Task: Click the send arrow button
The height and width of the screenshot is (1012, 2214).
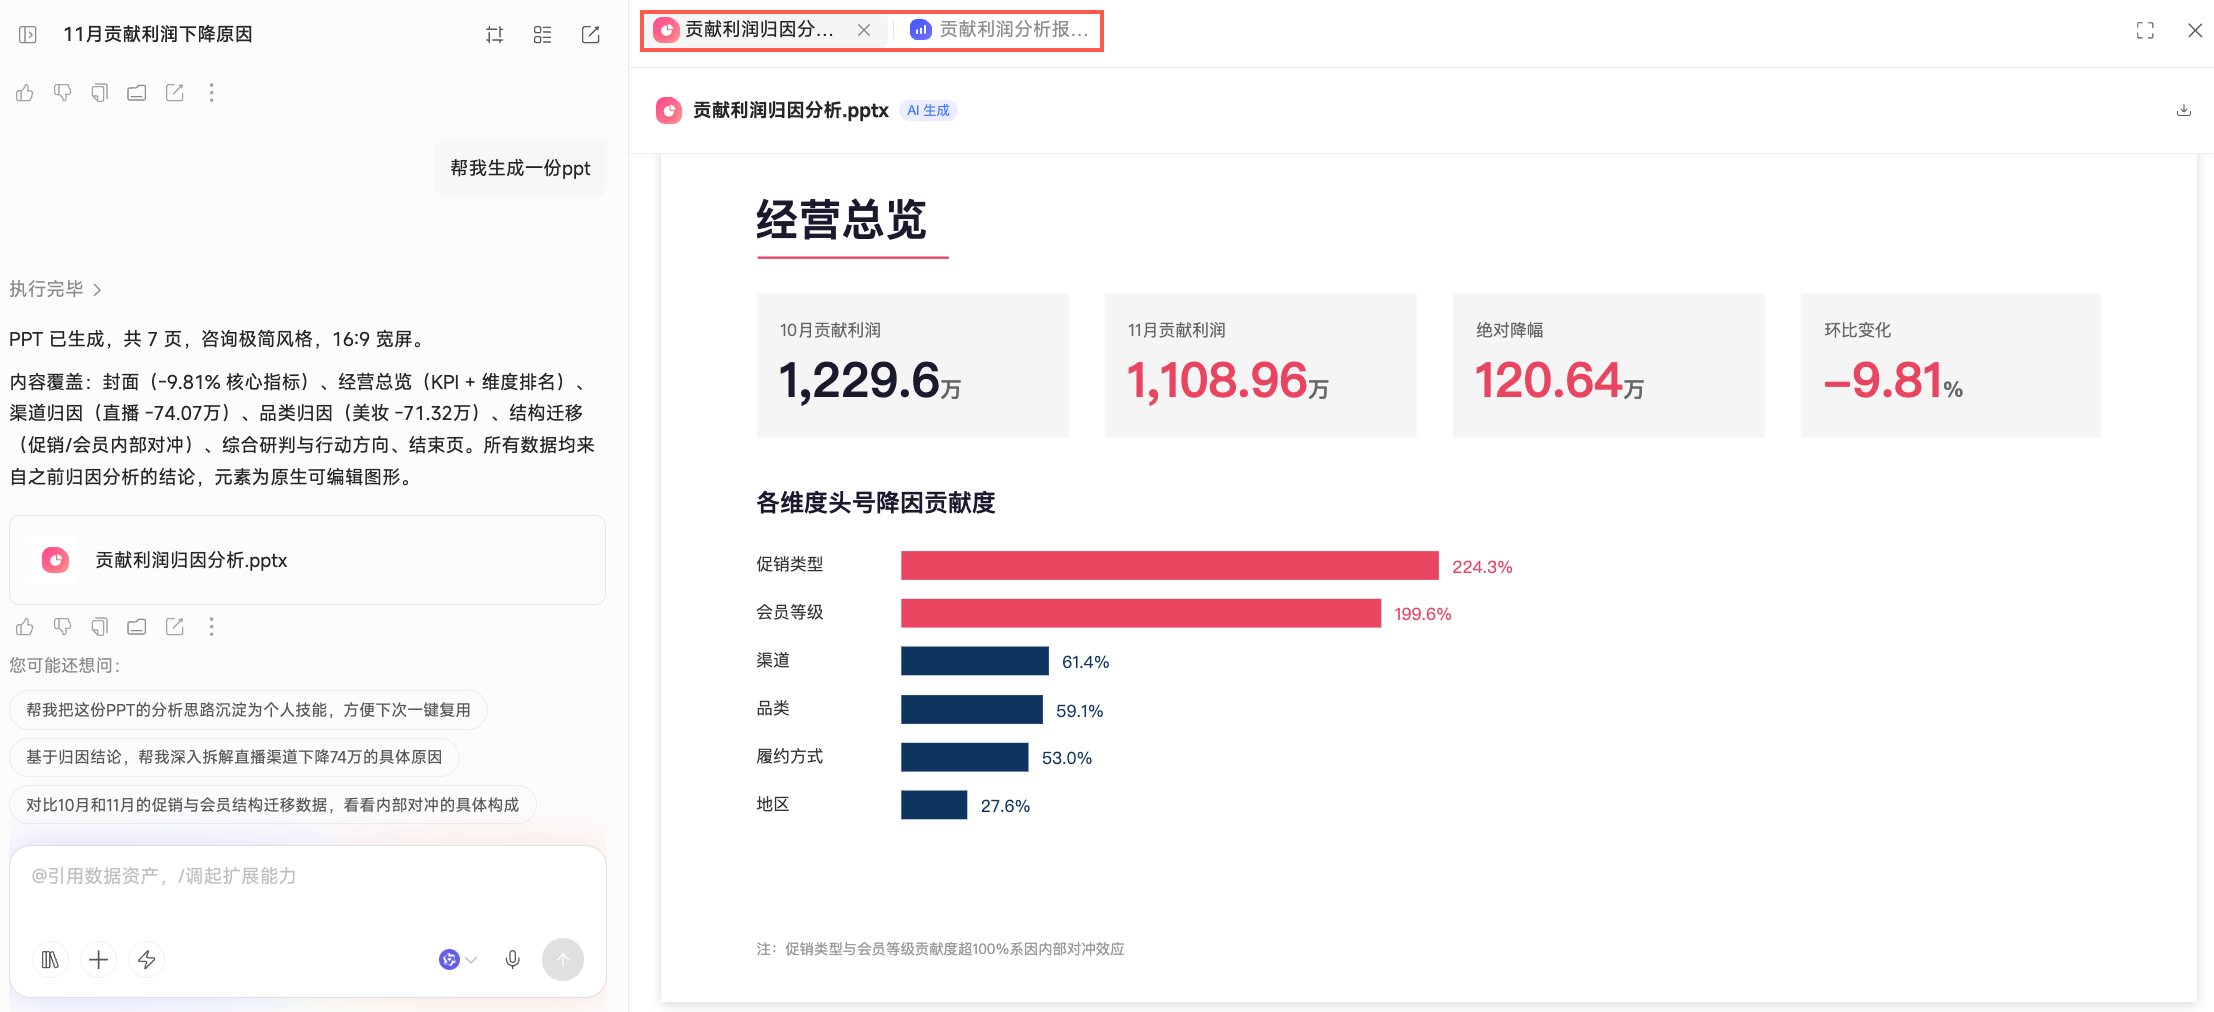Action: tap(563, 960)
